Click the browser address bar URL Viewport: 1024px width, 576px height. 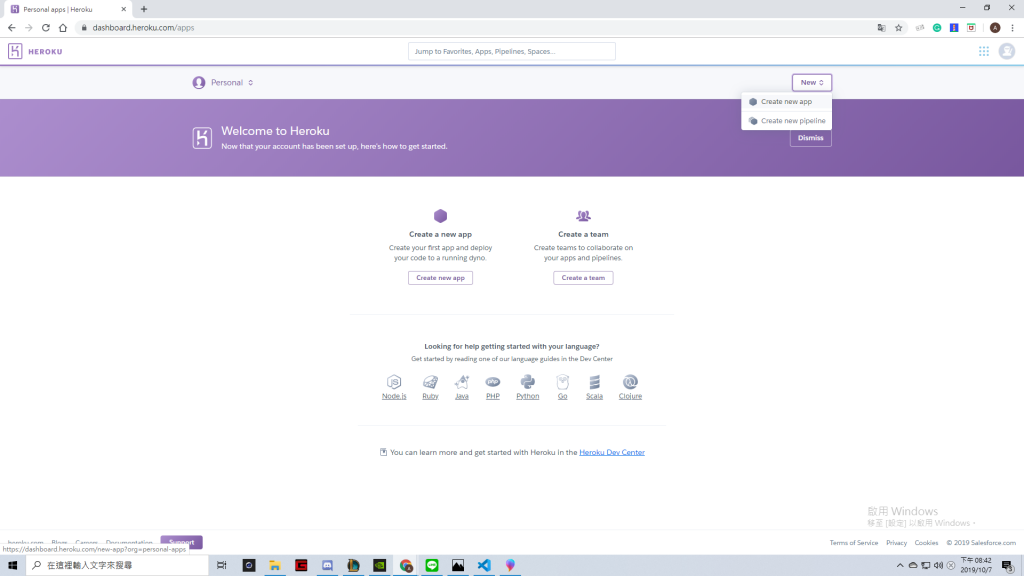pos(143,27)
